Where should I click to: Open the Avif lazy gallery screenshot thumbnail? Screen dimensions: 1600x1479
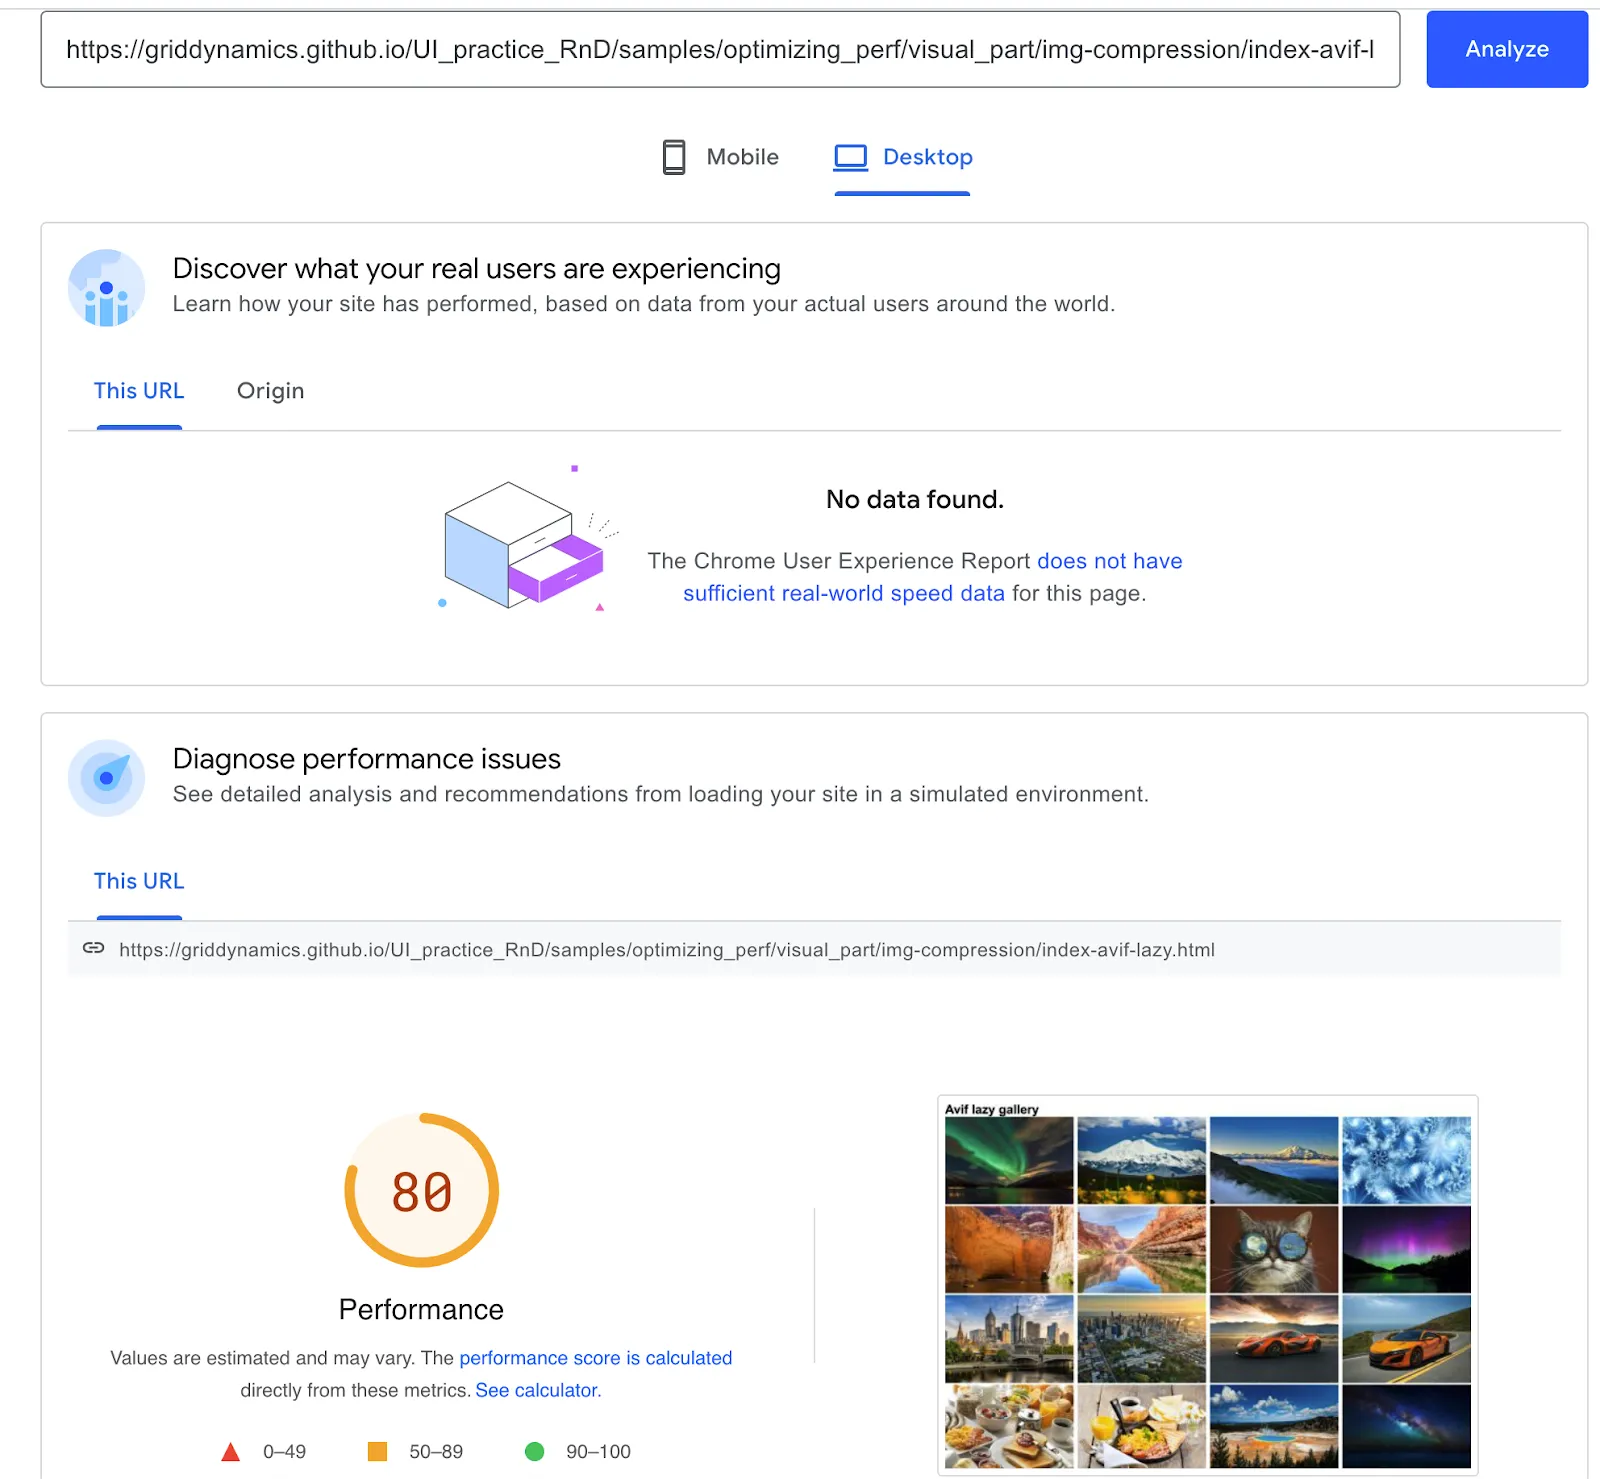1207,1285
